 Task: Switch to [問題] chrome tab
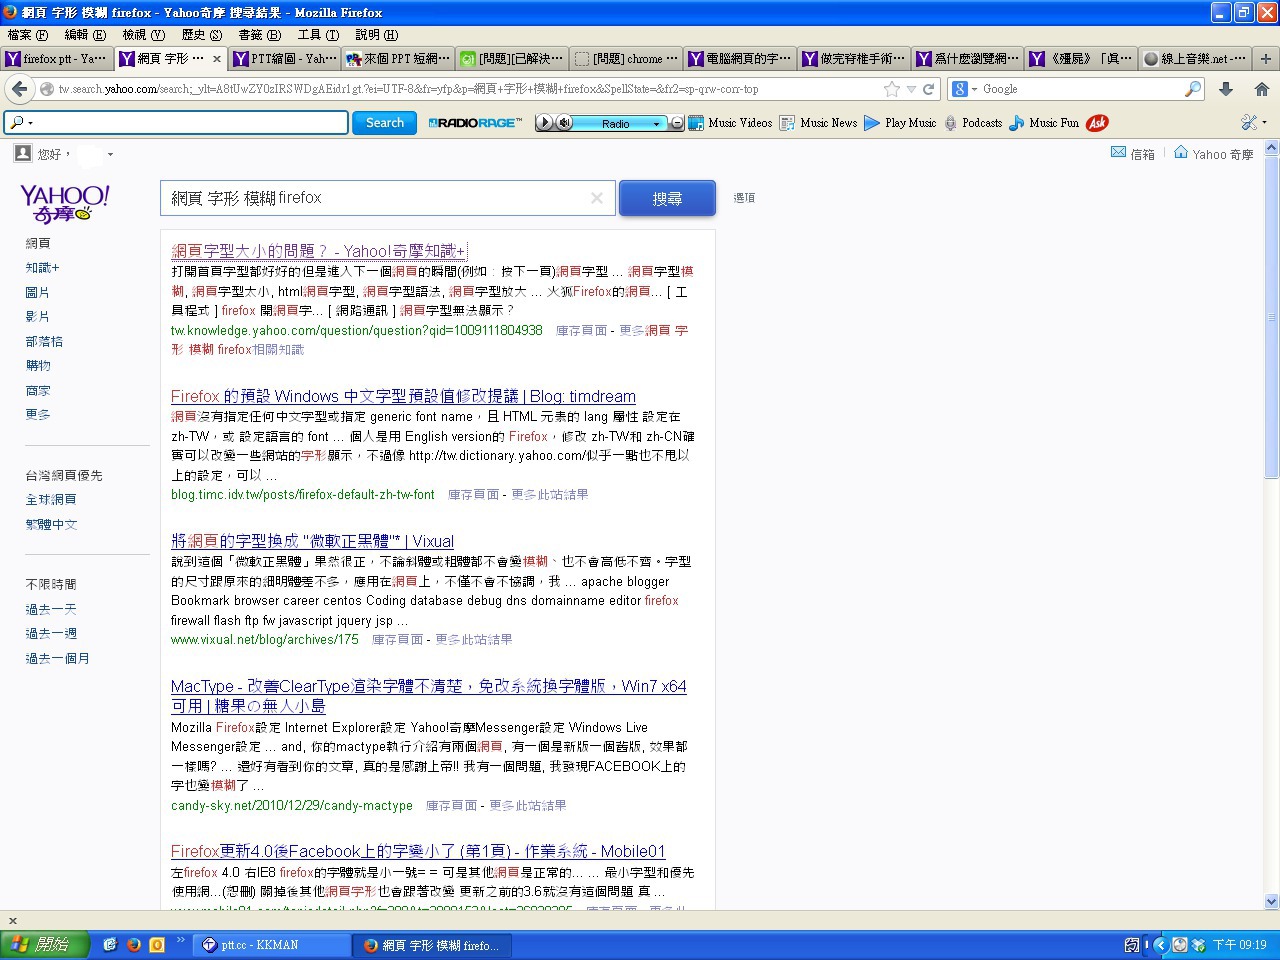pyautogui.click(x=627, y=58)
